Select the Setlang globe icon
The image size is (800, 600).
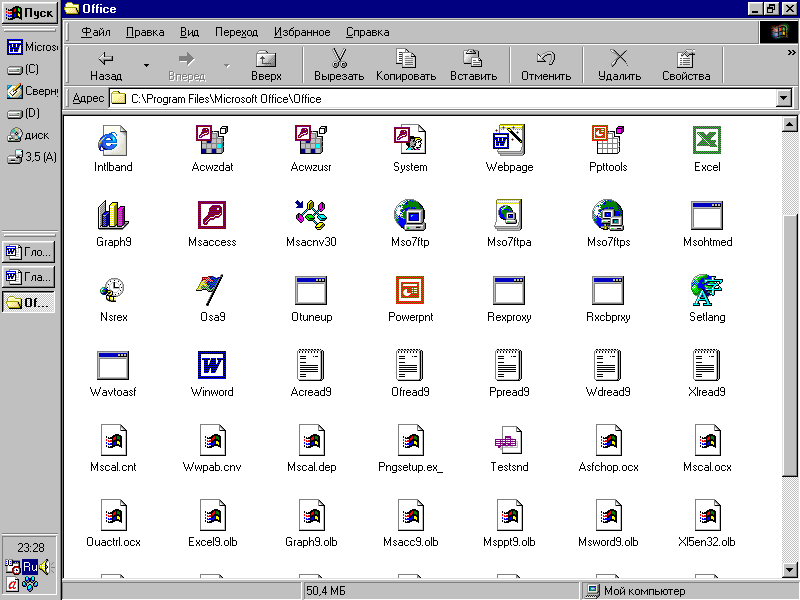click(x=707, y=290)
